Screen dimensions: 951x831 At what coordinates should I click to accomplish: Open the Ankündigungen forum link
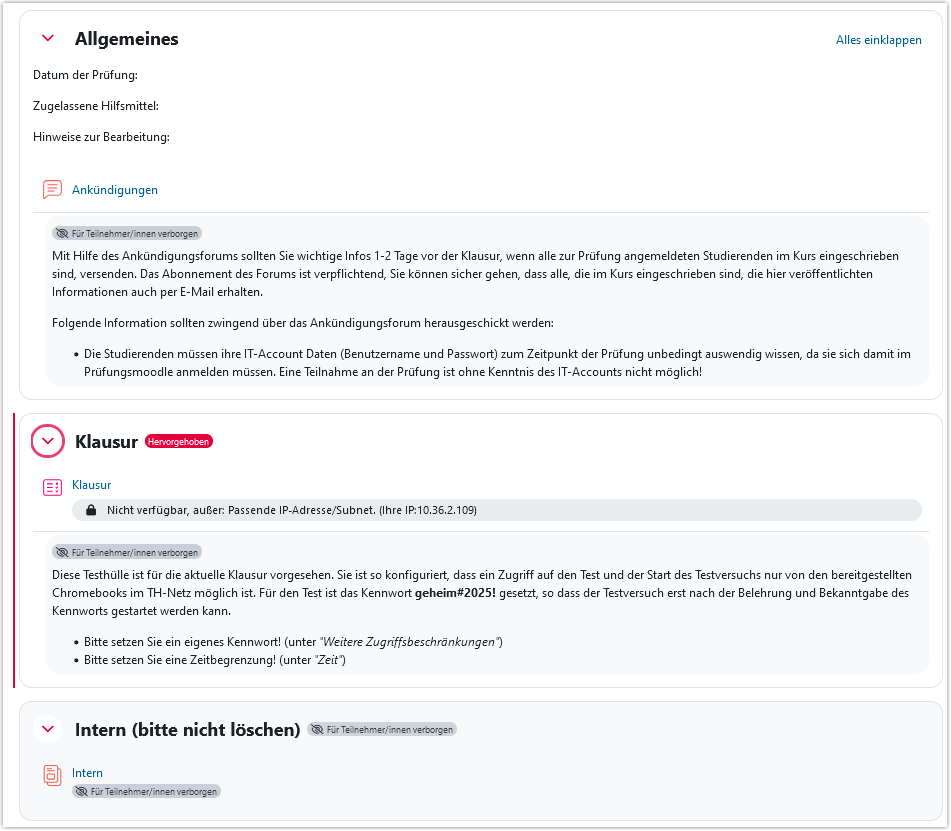pos(115,190)
